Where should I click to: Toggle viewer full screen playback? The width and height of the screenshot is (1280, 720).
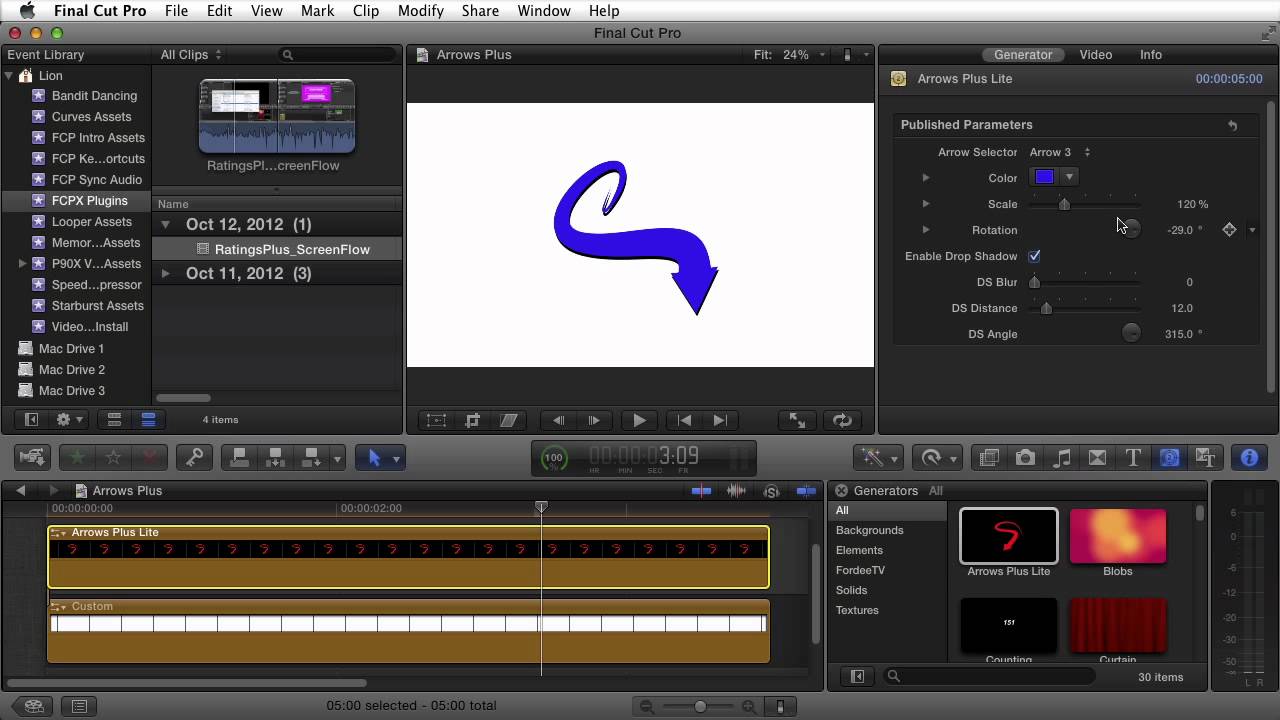click(x=797, y=421)
